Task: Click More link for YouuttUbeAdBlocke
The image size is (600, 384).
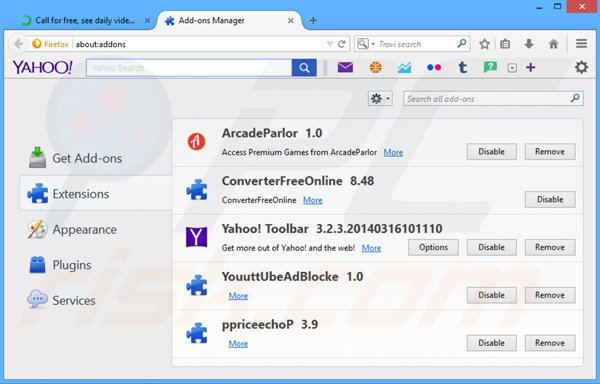Action: [238, 296]
